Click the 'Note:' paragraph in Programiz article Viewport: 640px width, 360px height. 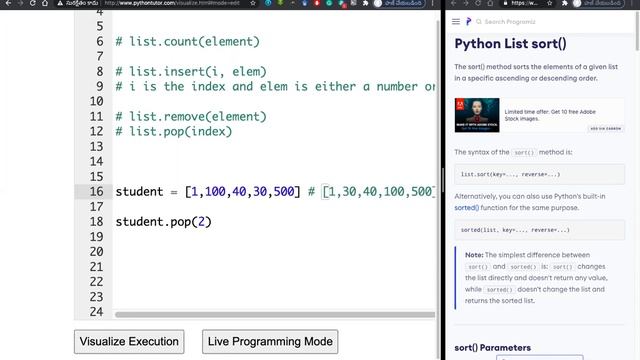point(536,278)
